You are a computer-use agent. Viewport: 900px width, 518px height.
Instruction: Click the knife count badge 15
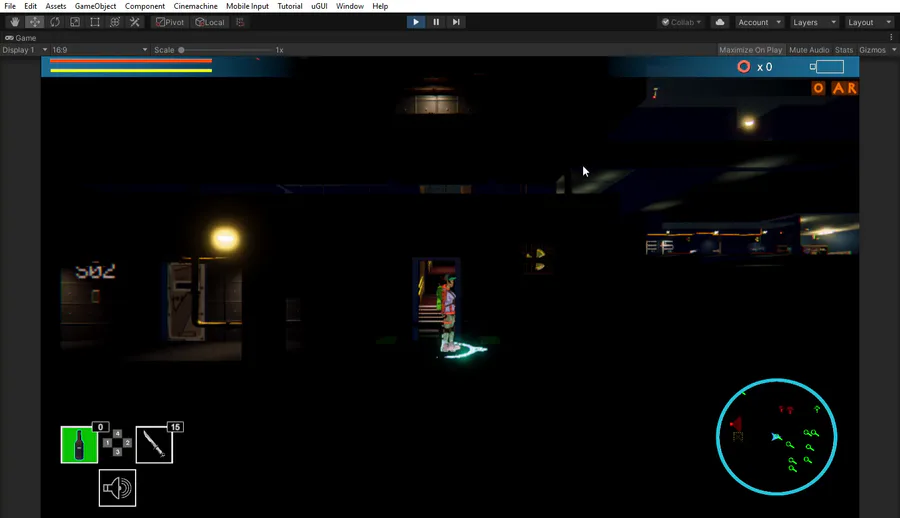[x=175, y=427]
